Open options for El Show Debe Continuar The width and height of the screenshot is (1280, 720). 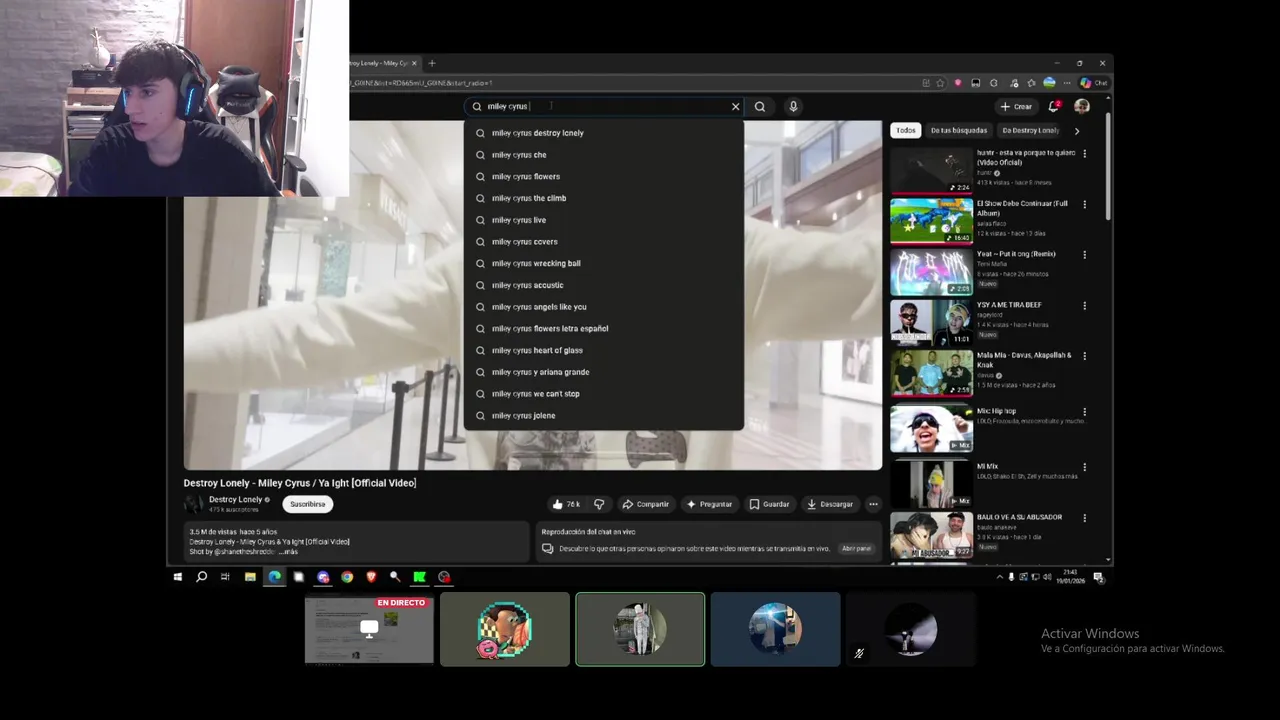point(1084,204)
